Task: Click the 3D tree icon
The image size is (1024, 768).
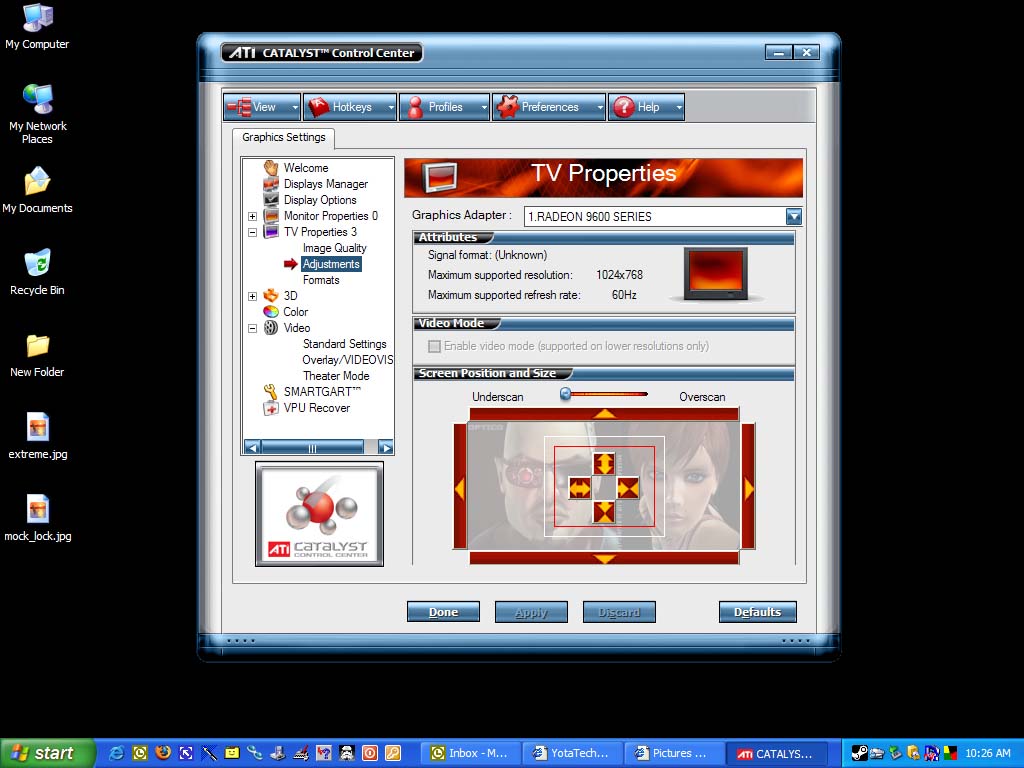Action: (x=270, y=296)
